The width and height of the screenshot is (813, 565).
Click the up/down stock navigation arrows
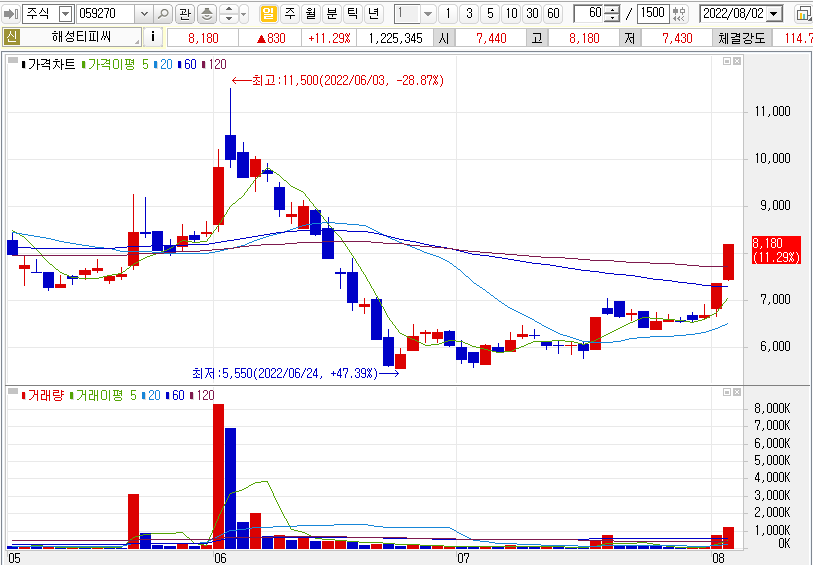pos(229,13)
